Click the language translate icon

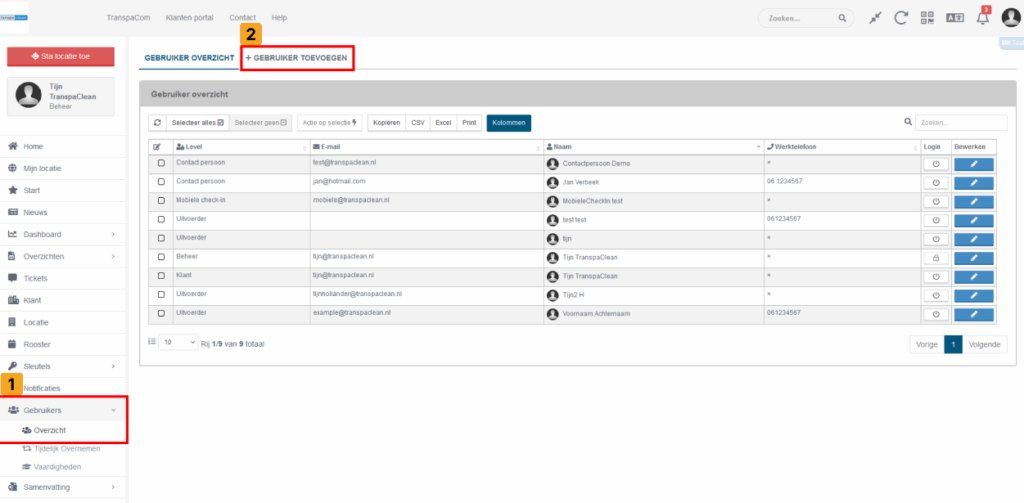coord(955,18)
